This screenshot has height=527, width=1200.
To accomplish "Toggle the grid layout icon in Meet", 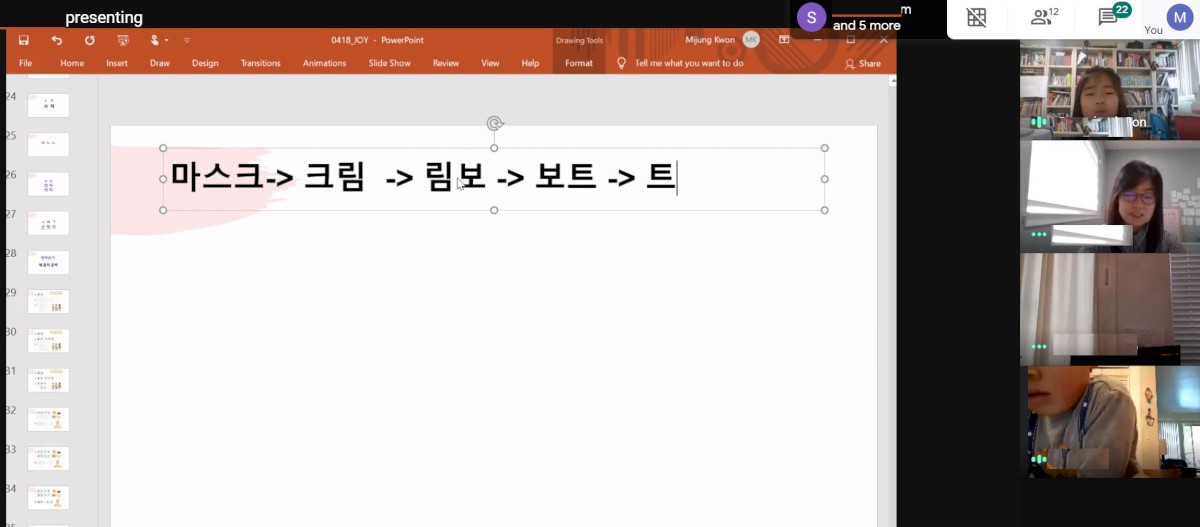I will [x=976, y=17].
